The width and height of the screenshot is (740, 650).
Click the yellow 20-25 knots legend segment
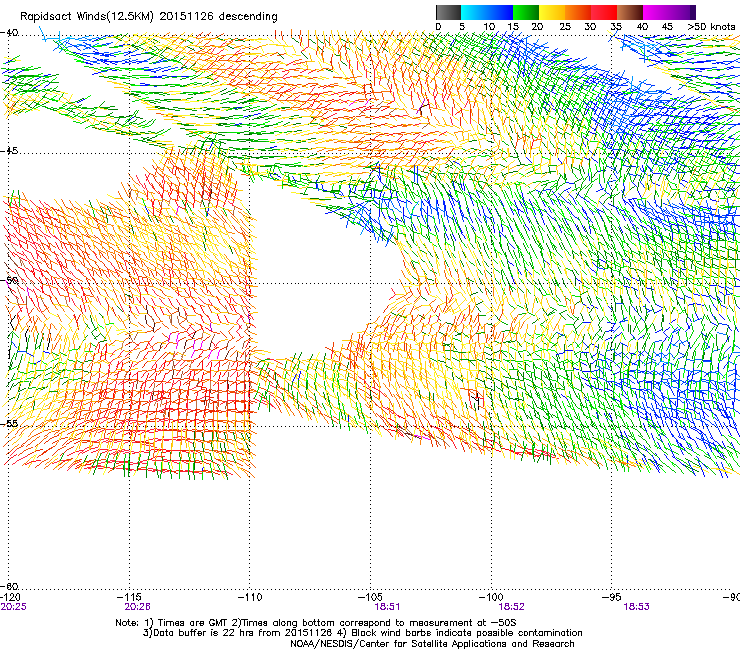coord(552,12)
